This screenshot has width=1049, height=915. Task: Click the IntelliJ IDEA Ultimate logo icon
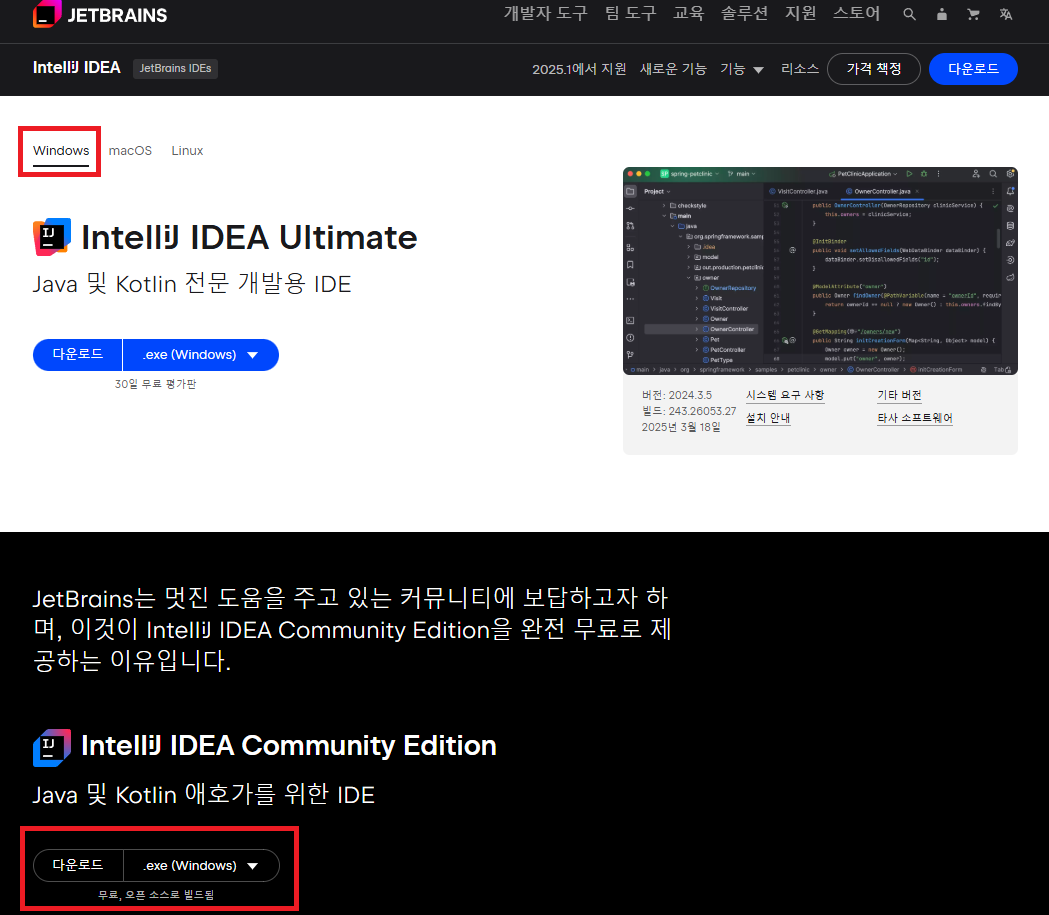point(52,237)
